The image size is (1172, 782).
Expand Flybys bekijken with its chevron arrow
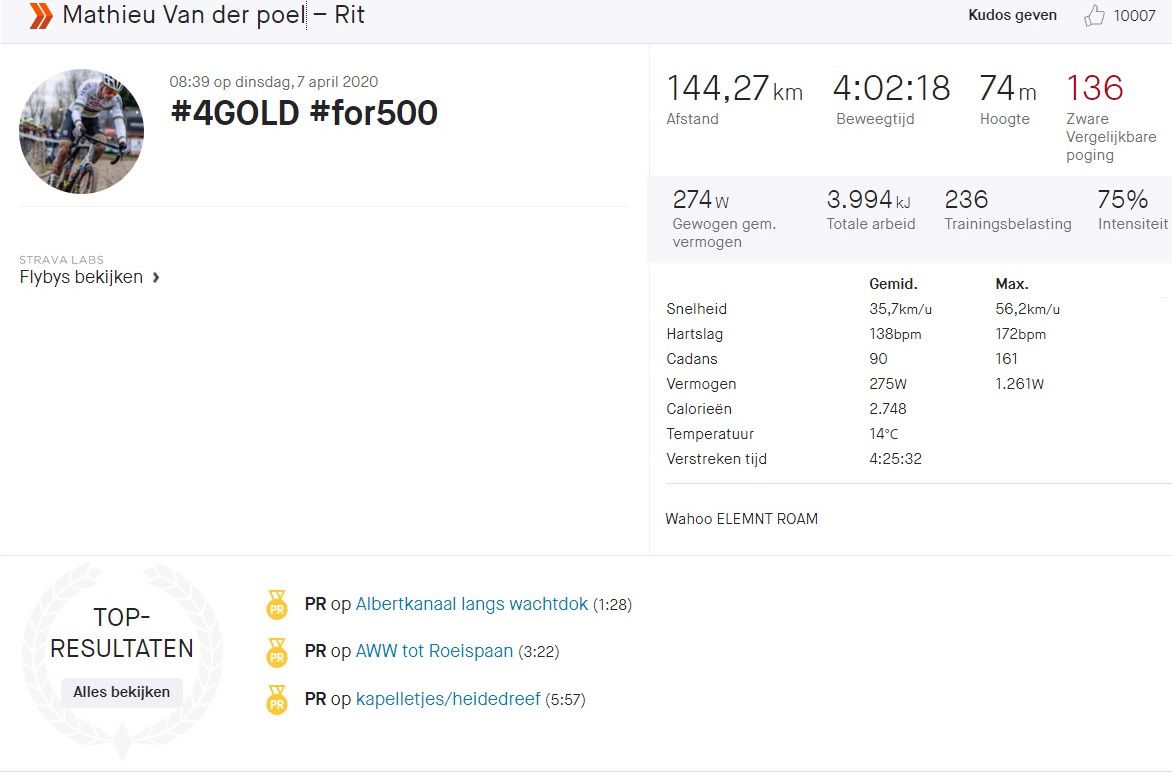click(x=156, y=278)
